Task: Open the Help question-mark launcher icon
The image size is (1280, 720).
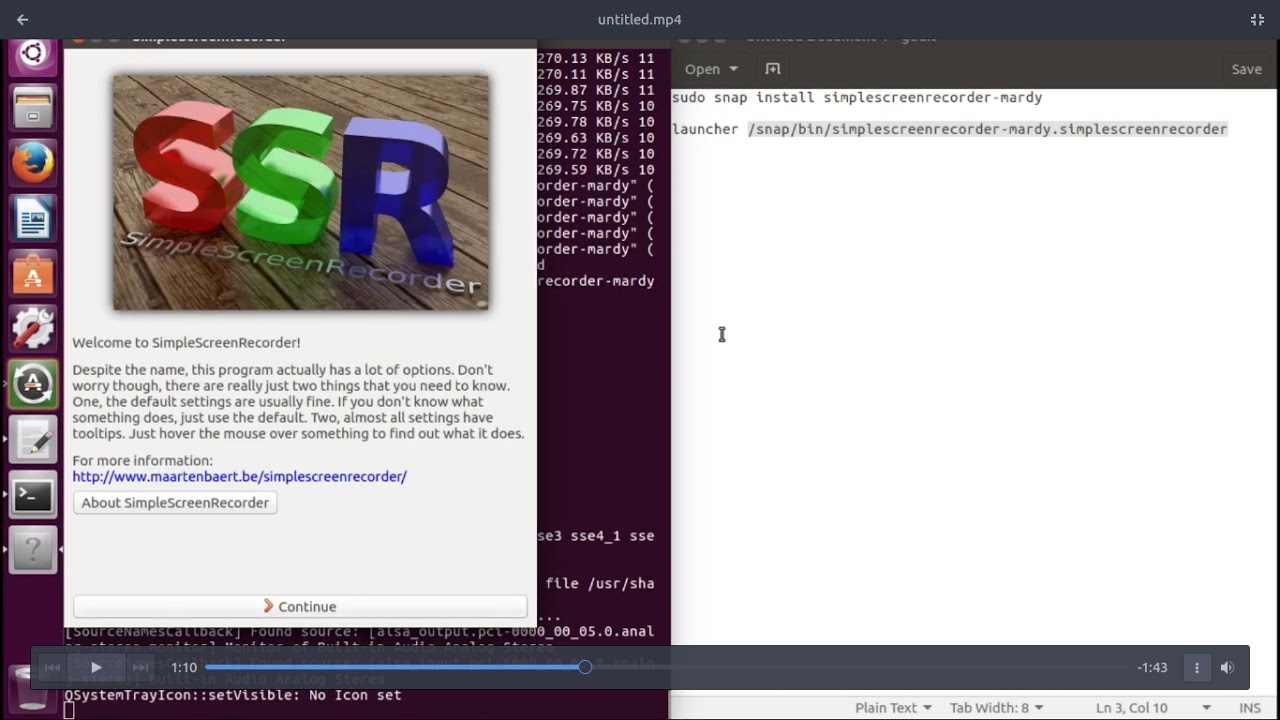Action: coord(33,549)
